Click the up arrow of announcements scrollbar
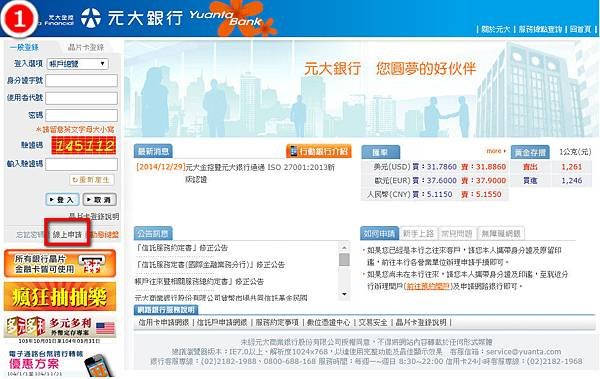This screenshot has width=600, height=379. coord(344,247)
